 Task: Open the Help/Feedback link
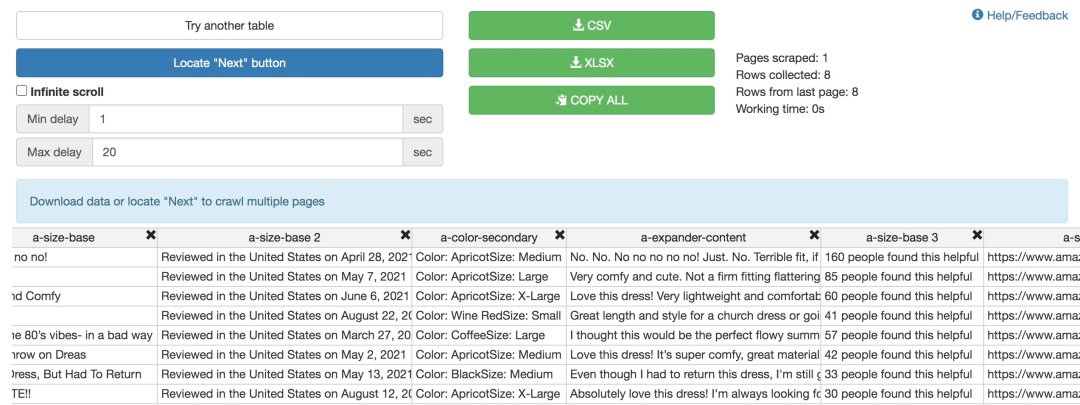tap(1027, 15)
